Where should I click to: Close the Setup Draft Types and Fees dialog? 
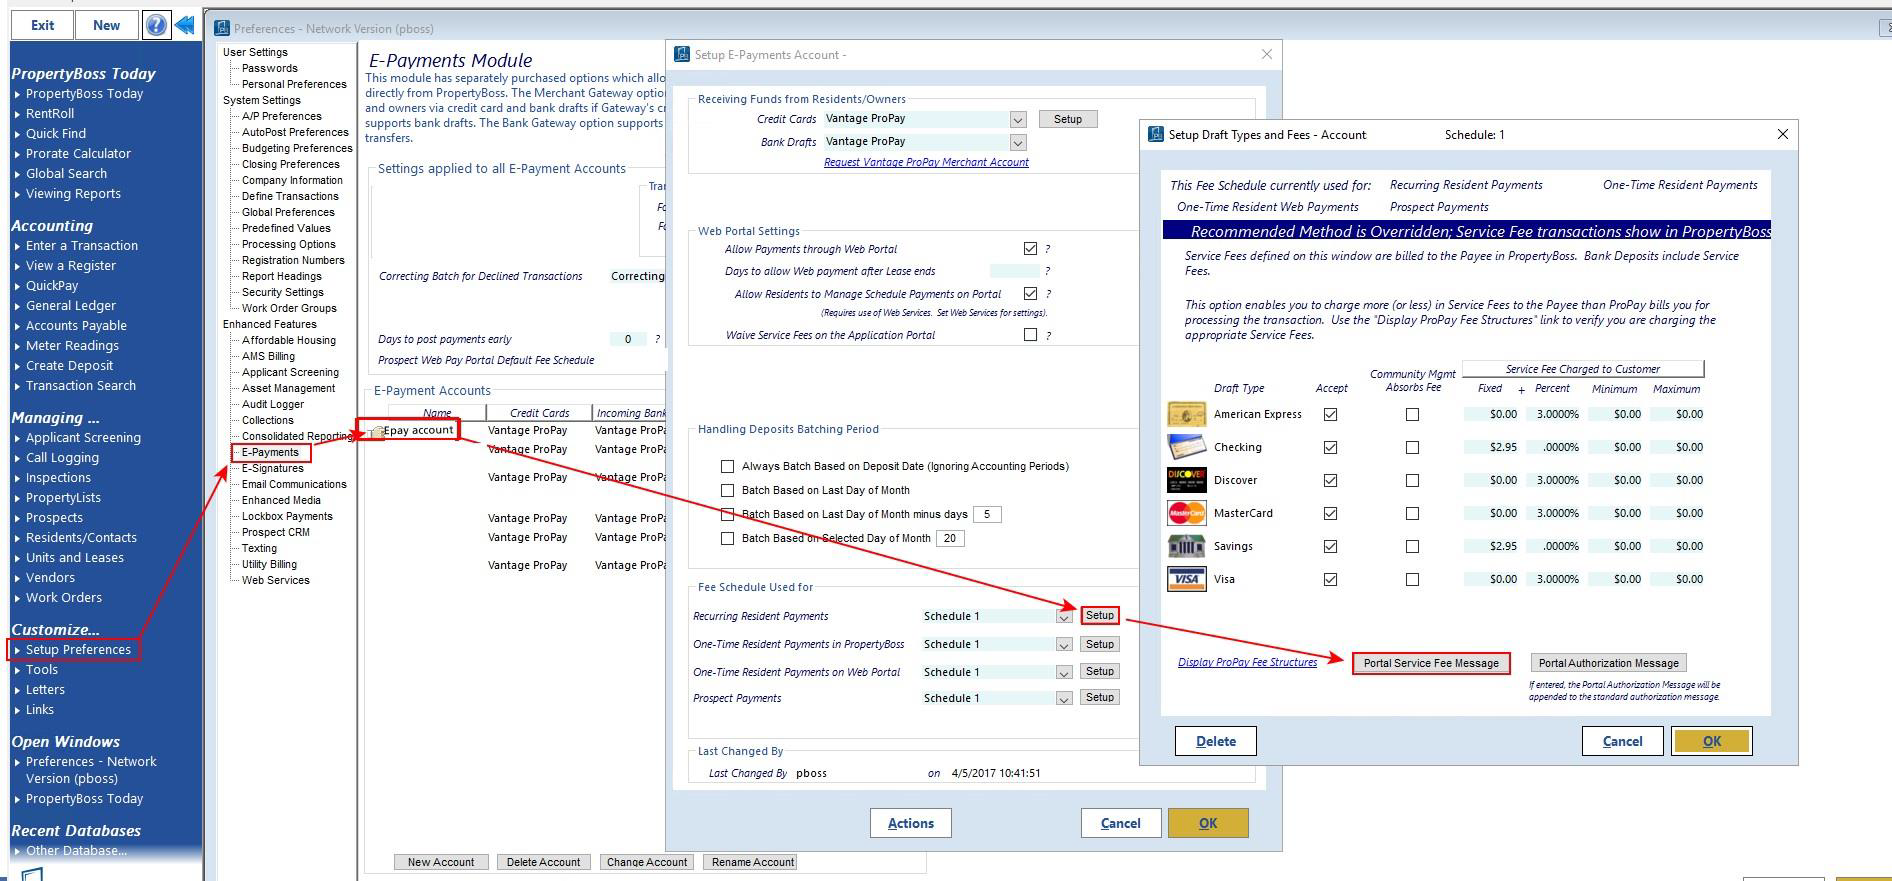[x=1782, y=134]
